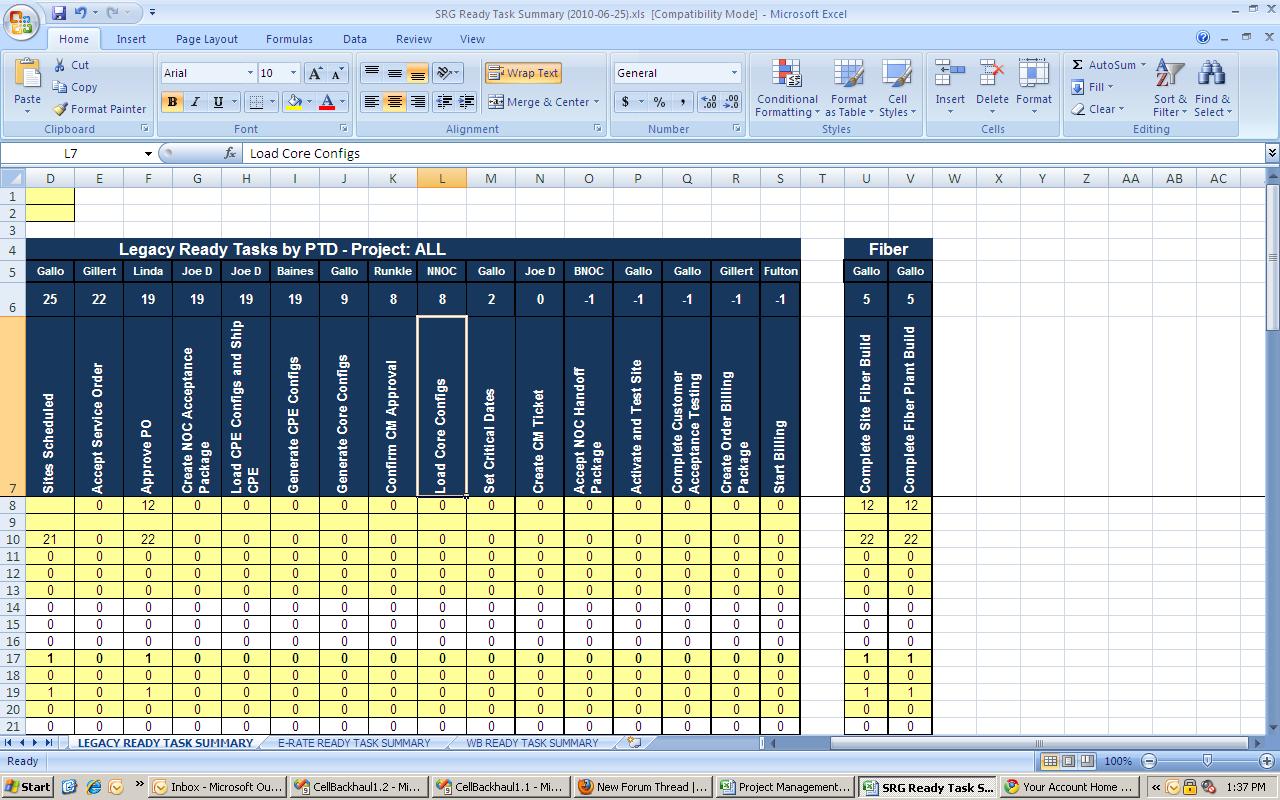Open Clear button in Editing group
The height and width of the screenshot is (800, 1280).
[x=1097, y=109]
